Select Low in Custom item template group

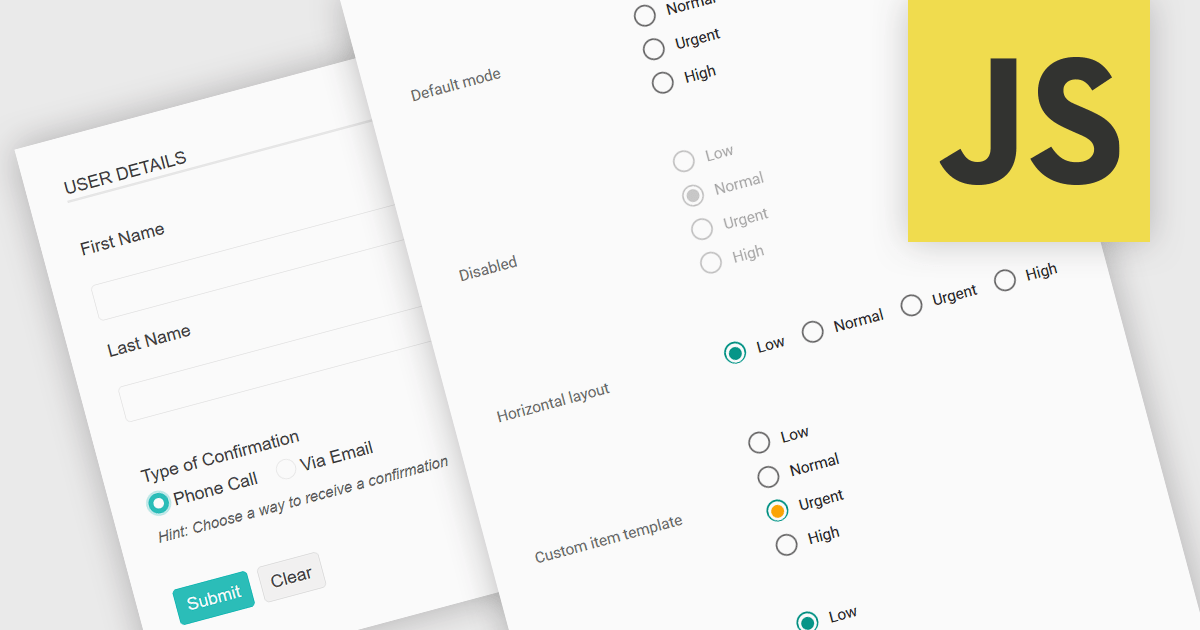[x=759, y=442]
